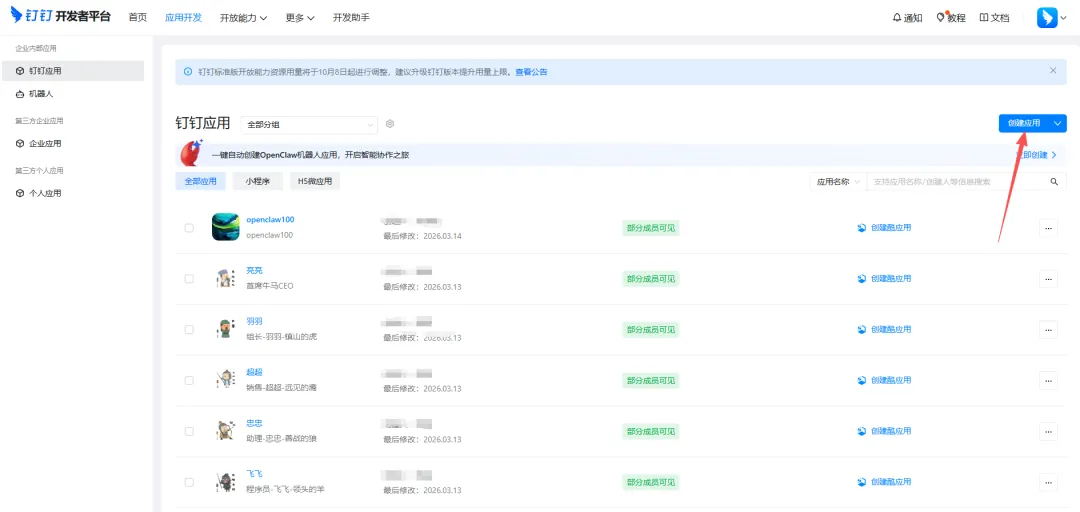1080x512 pixels.
Task: Expand the 开放能力 menu
Action: pos(244,18)
